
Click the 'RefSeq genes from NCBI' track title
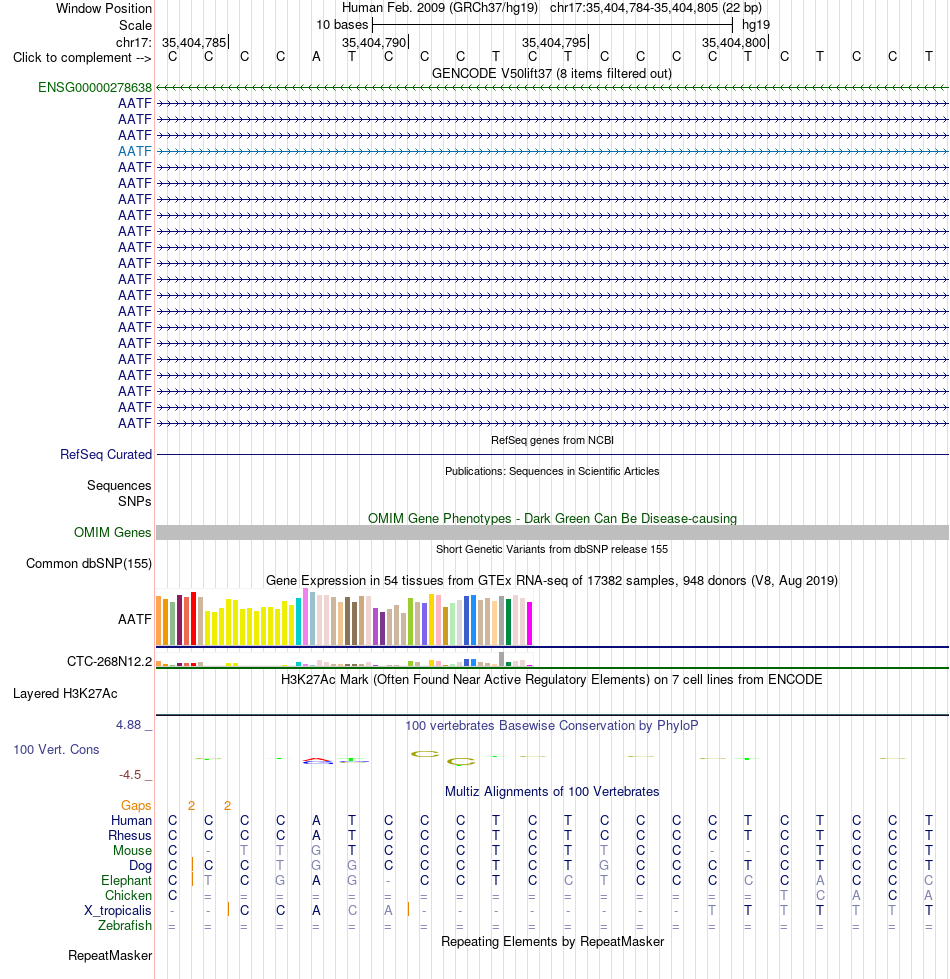coord(552,440)
